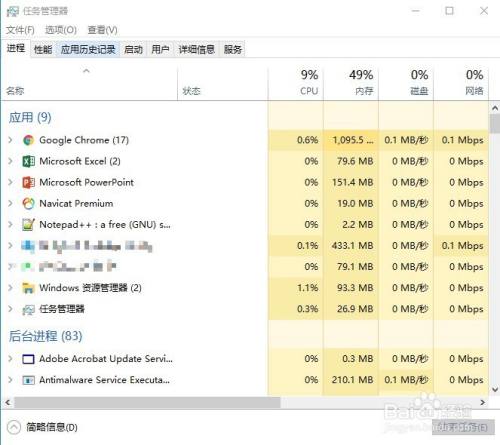Image resolution: width=500 pixels, height=445 pixels.
Task: Expand the Microsoft PowerPoint entry
Action: tap(10, 182)
